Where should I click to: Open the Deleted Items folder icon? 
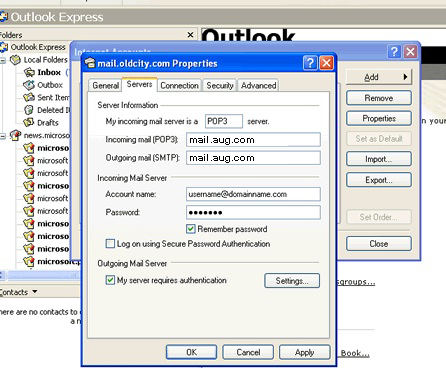coord(29,110)
